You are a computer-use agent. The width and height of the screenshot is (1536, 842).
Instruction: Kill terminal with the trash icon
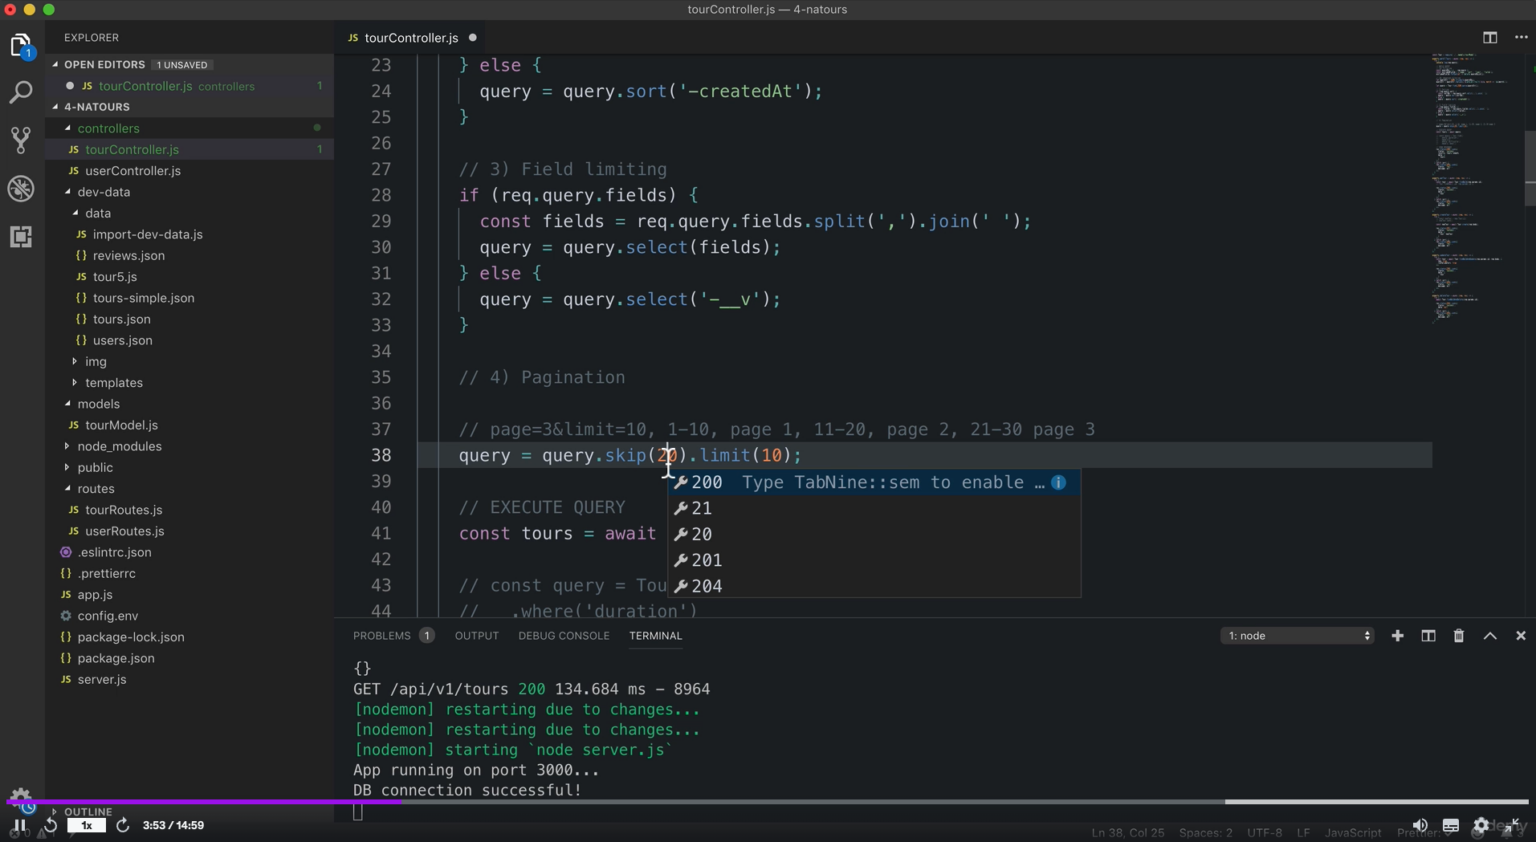coord(1458,636)
